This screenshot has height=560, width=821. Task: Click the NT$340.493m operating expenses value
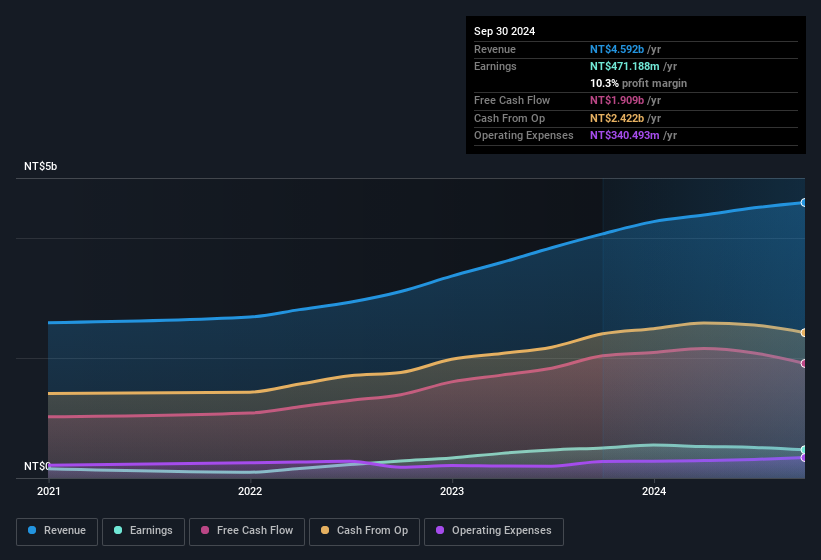point(625,135)
